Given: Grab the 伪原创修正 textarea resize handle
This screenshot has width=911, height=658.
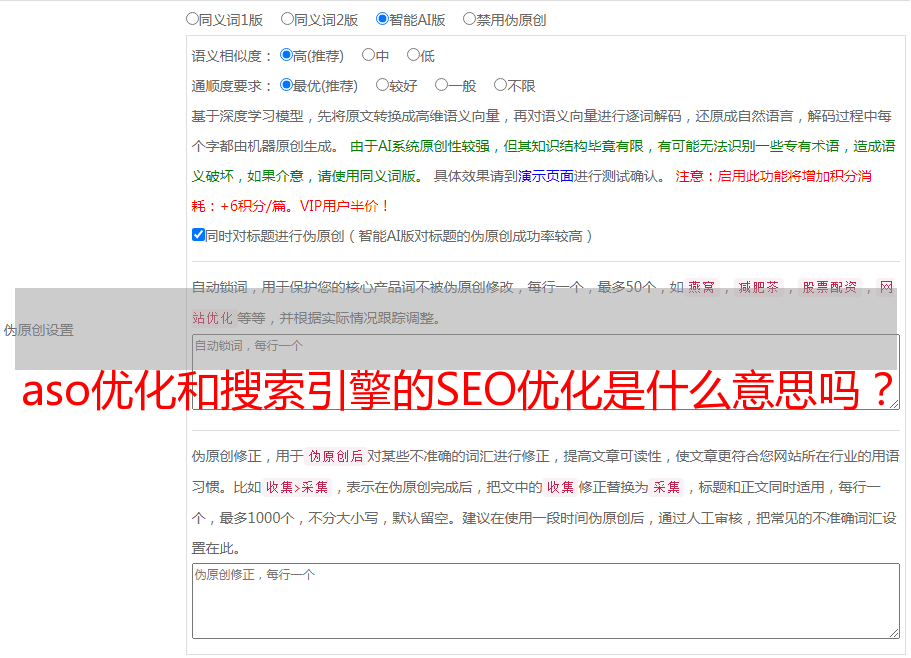Looking at the screenshot, I should [x=894, y=634].
